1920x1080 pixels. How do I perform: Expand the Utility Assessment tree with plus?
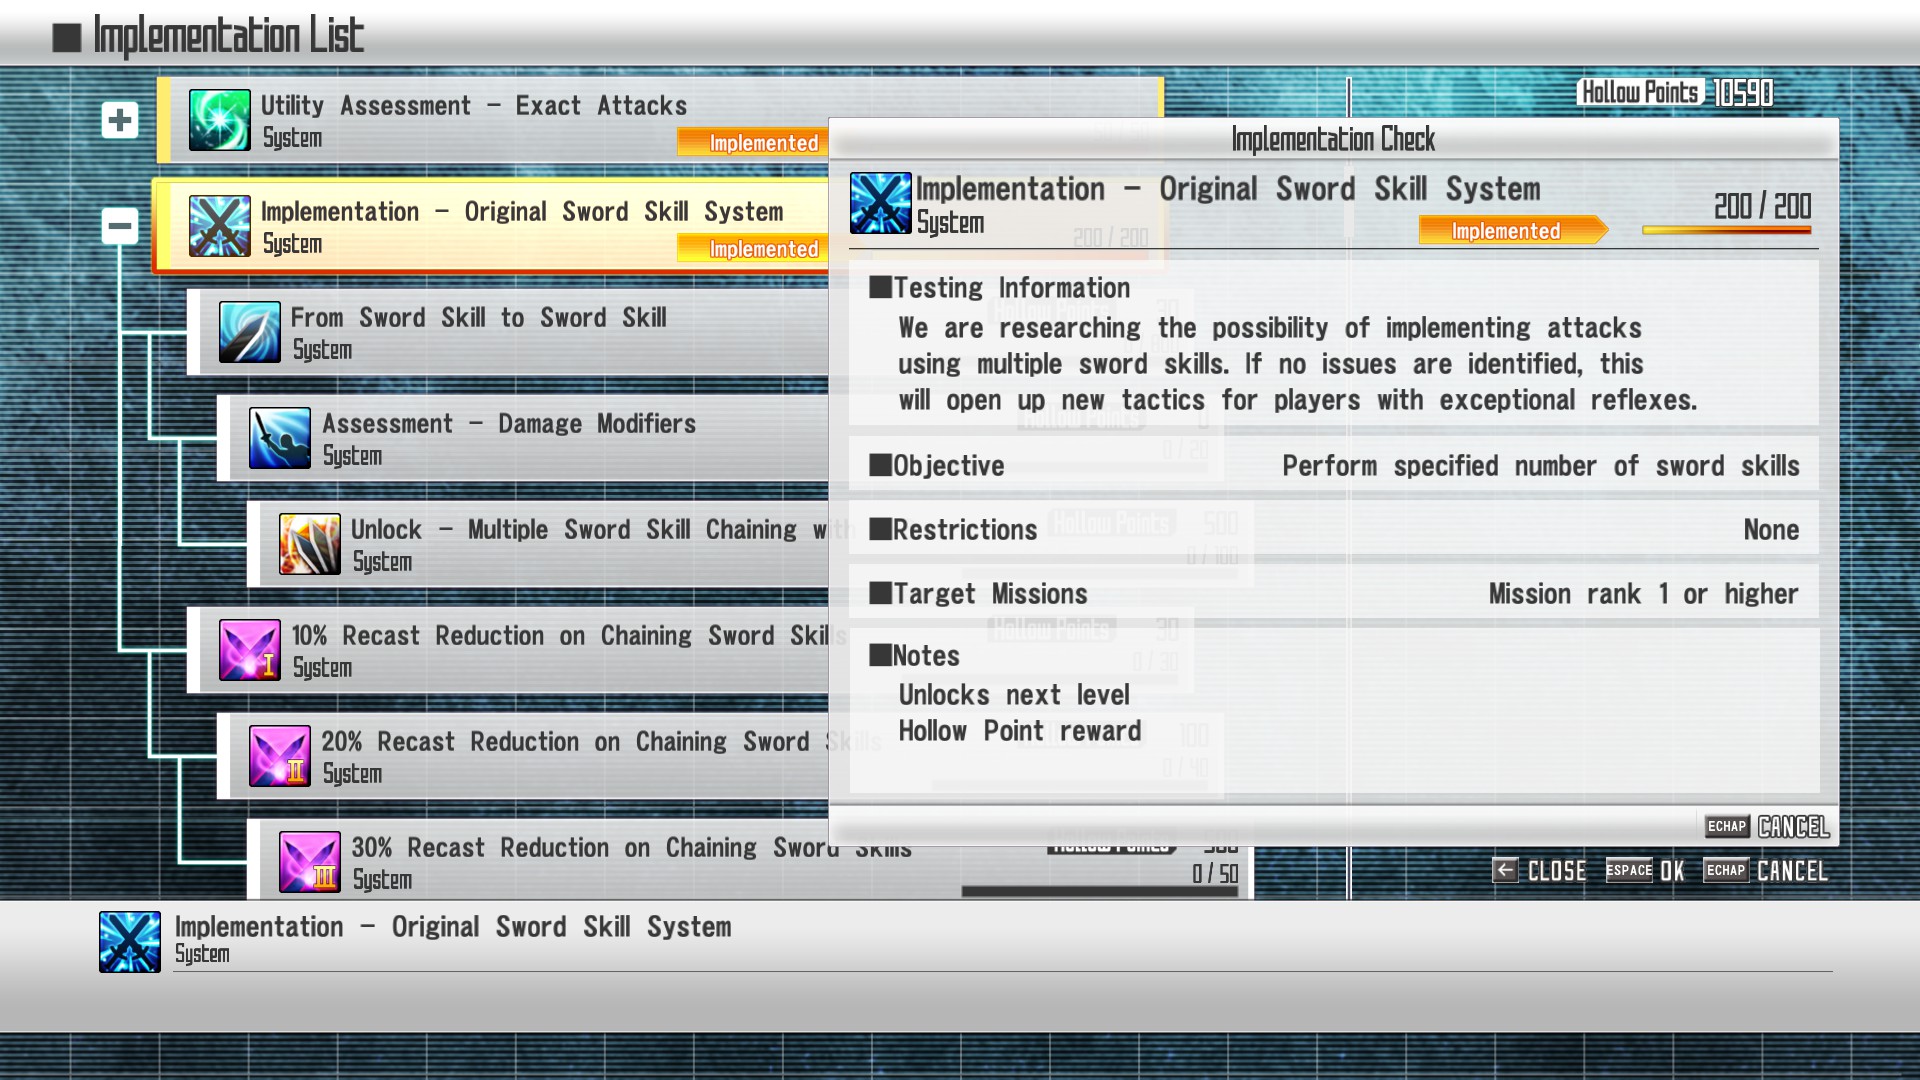pos(120,121)
